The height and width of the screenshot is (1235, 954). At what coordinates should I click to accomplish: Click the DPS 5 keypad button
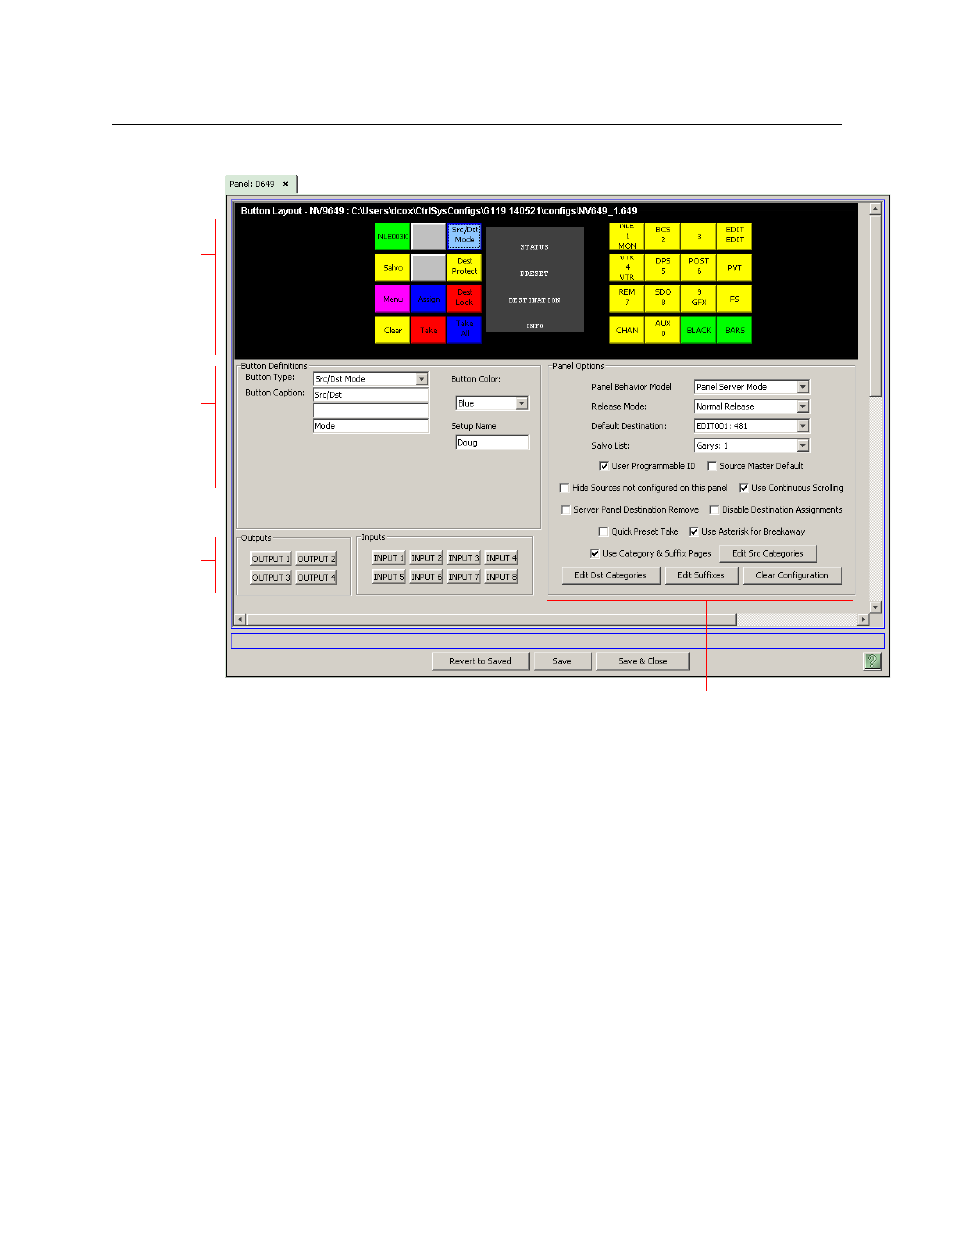click(663, 267)
